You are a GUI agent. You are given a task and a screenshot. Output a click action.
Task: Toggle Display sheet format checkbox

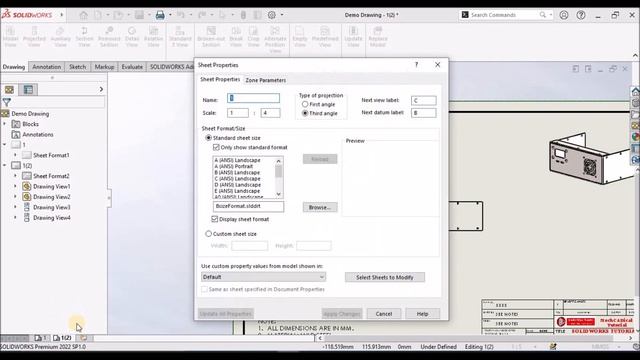click(x=215, y=219)
